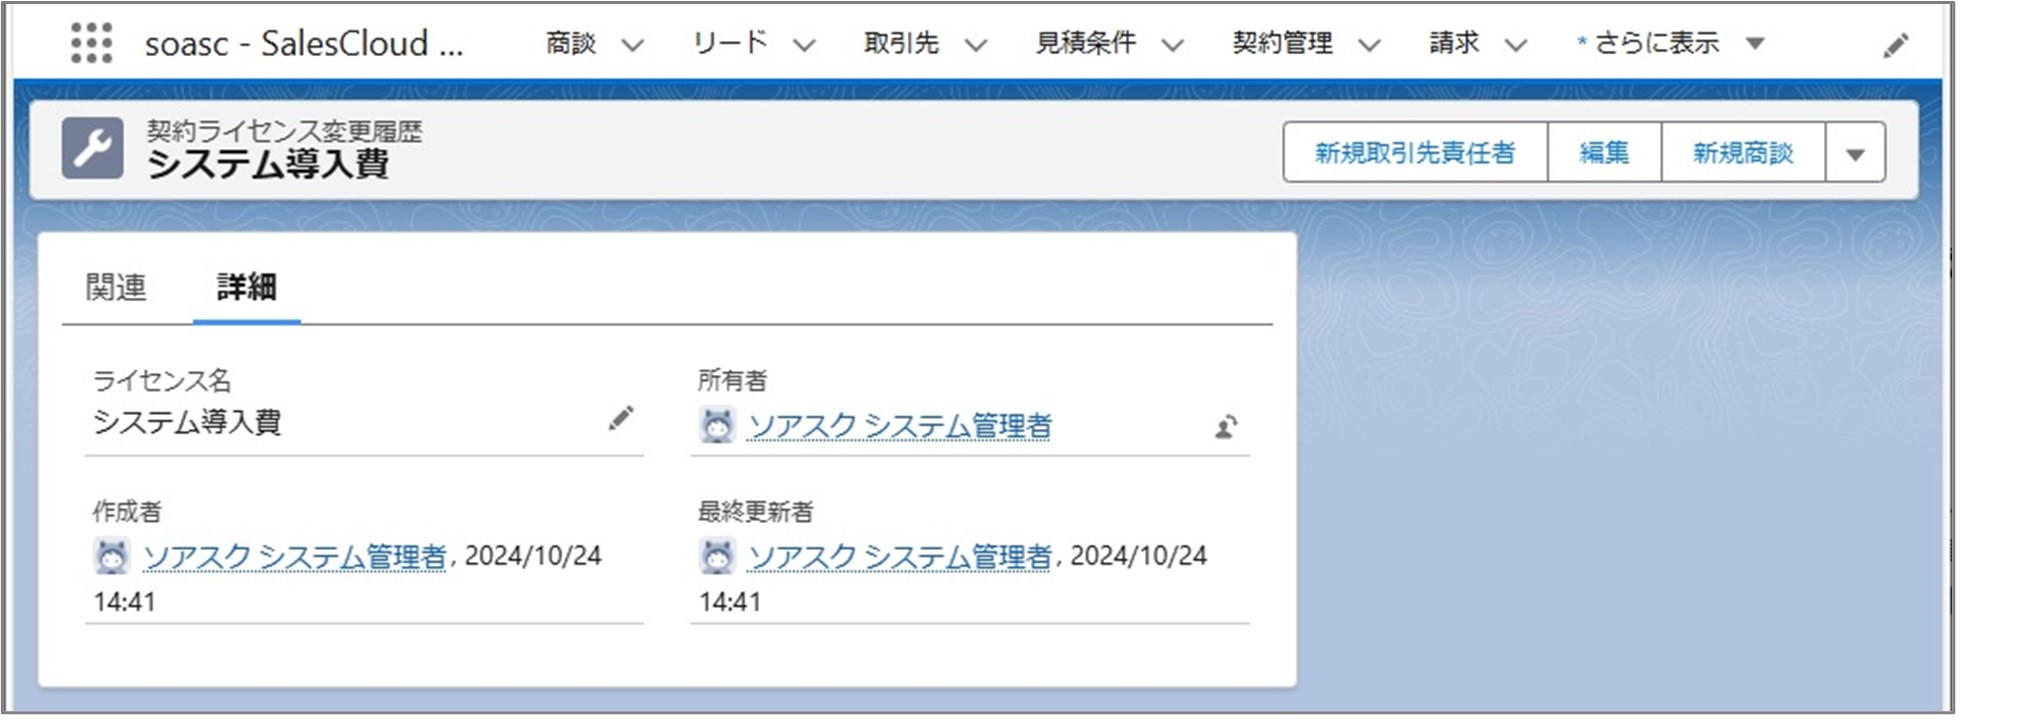This screenshot has height=720, width=2027.
Task: Open the リード navigation tab
Action: point(730,43)
